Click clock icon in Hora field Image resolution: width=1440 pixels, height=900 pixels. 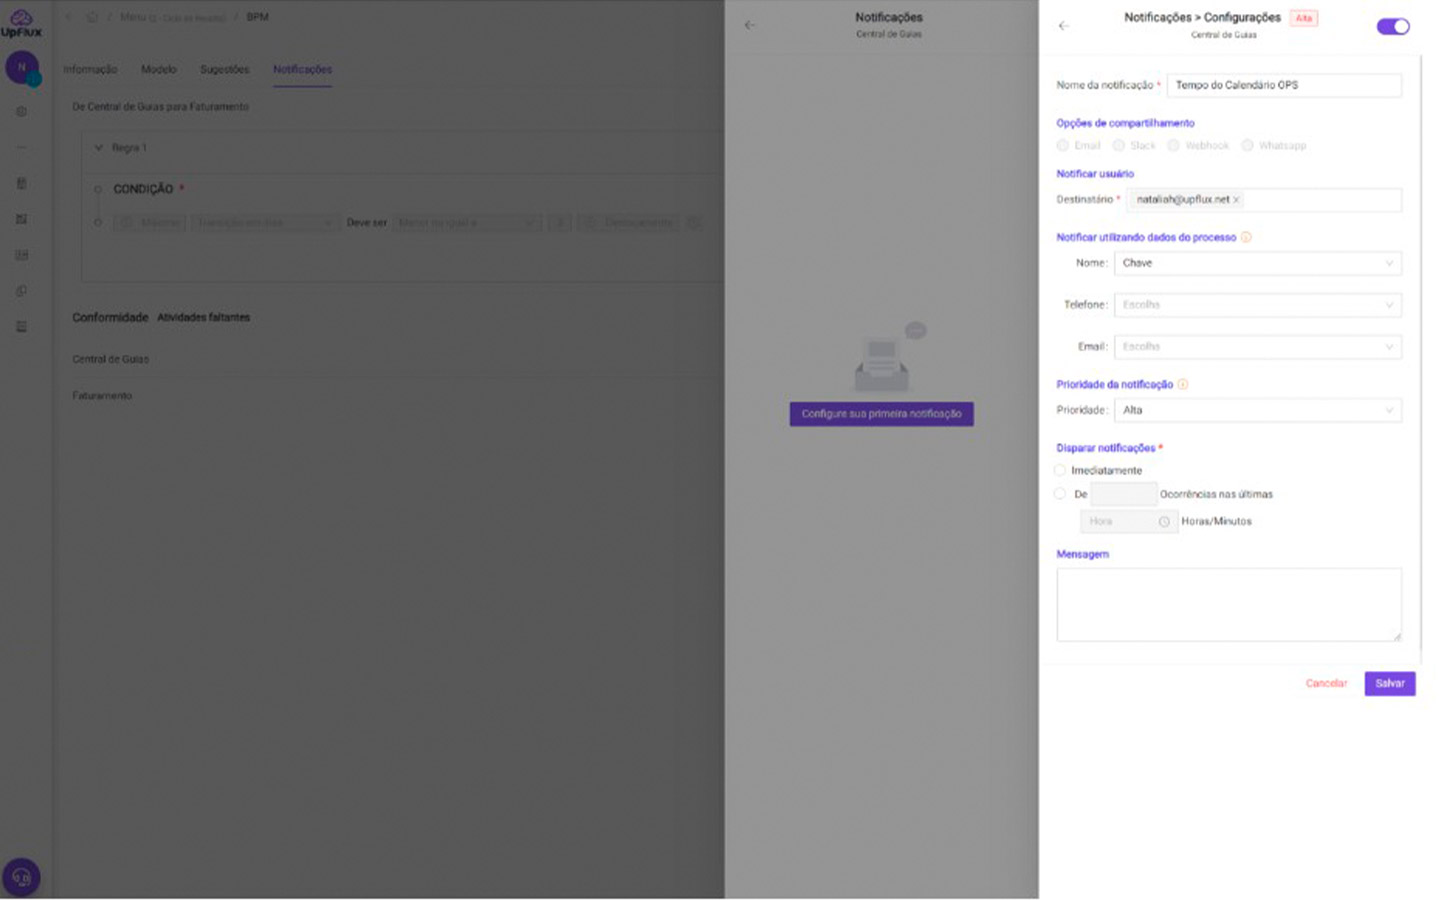pos(1164,522)
